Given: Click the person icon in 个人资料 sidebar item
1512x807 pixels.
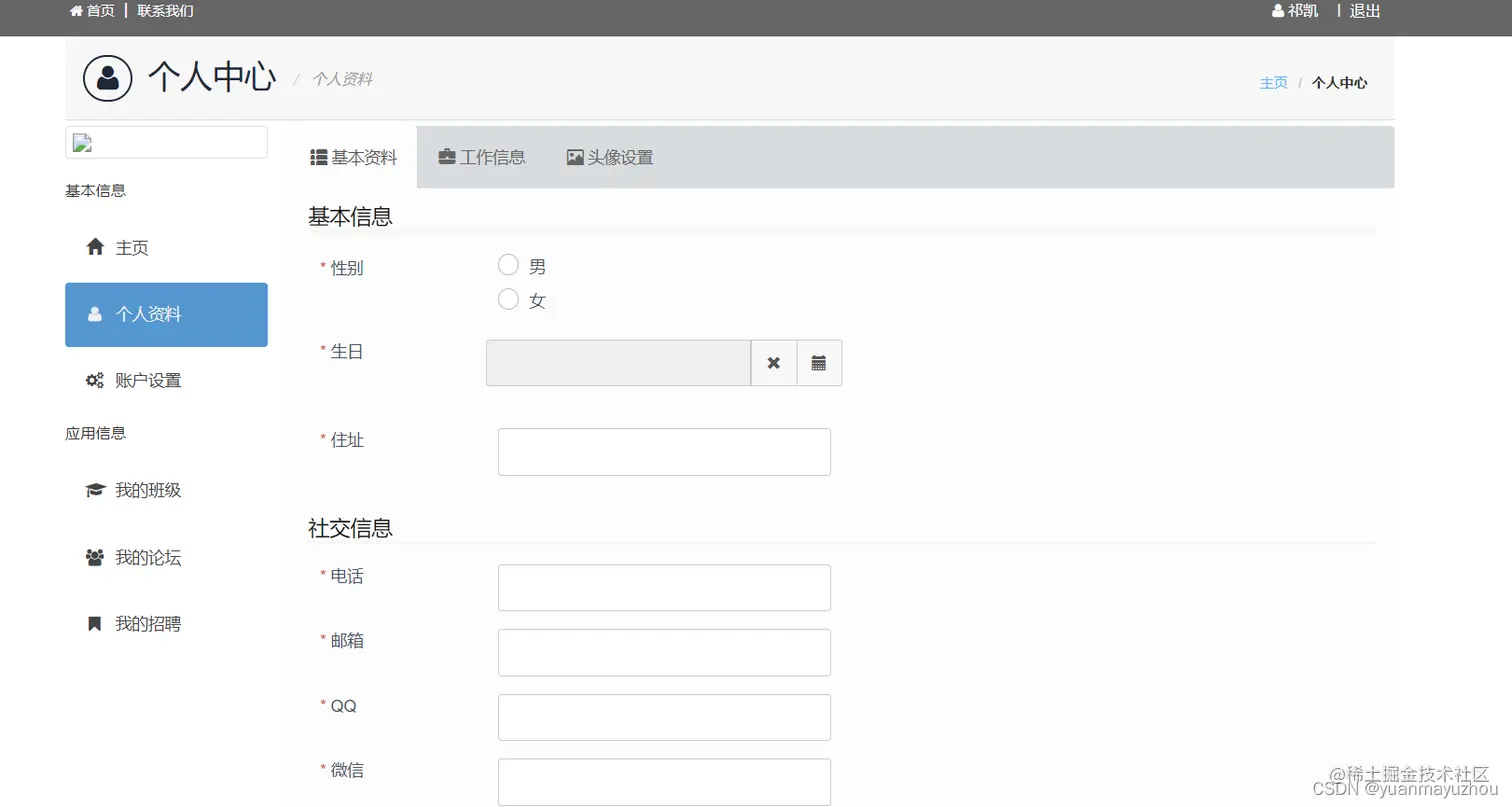Looking at the screenshot, I should click(95, 314).
